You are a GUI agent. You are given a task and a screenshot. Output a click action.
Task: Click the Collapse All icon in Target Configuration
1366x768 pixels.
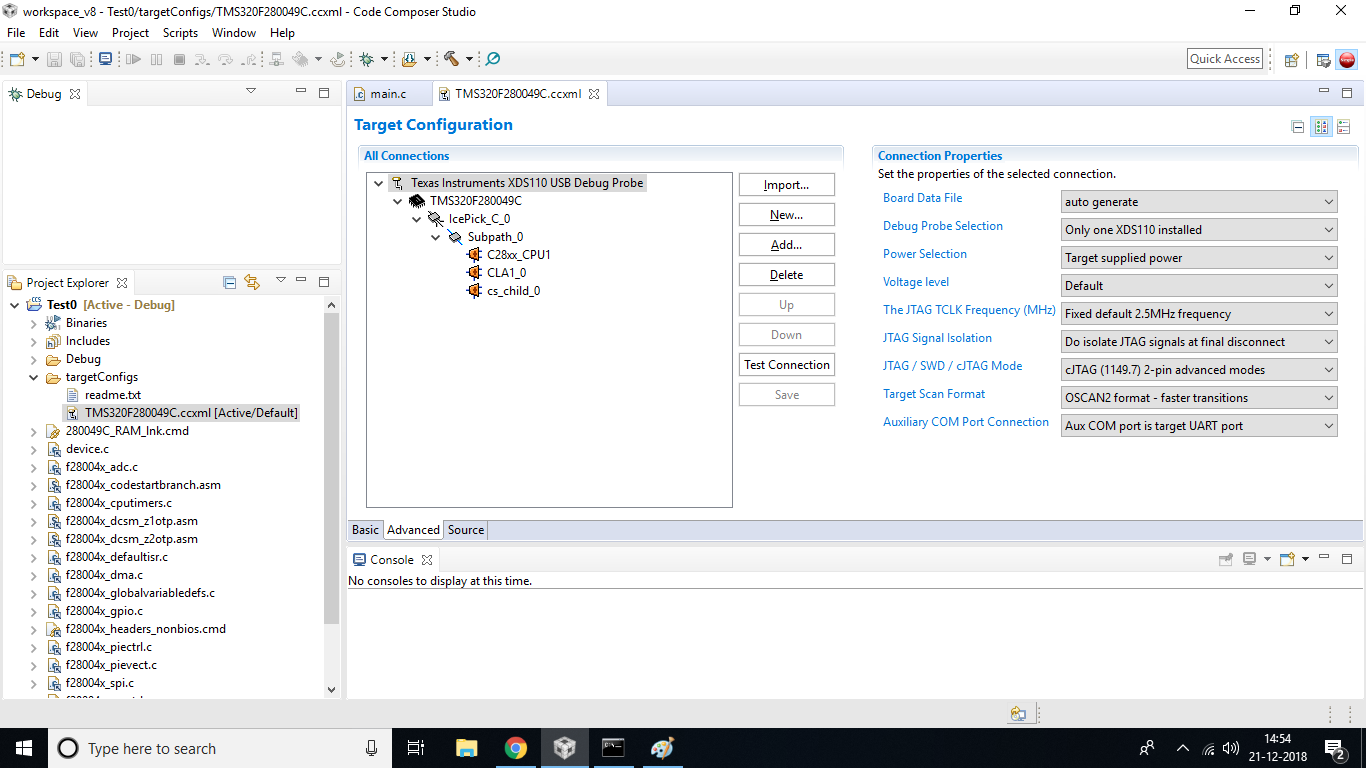click(1298, 127)
